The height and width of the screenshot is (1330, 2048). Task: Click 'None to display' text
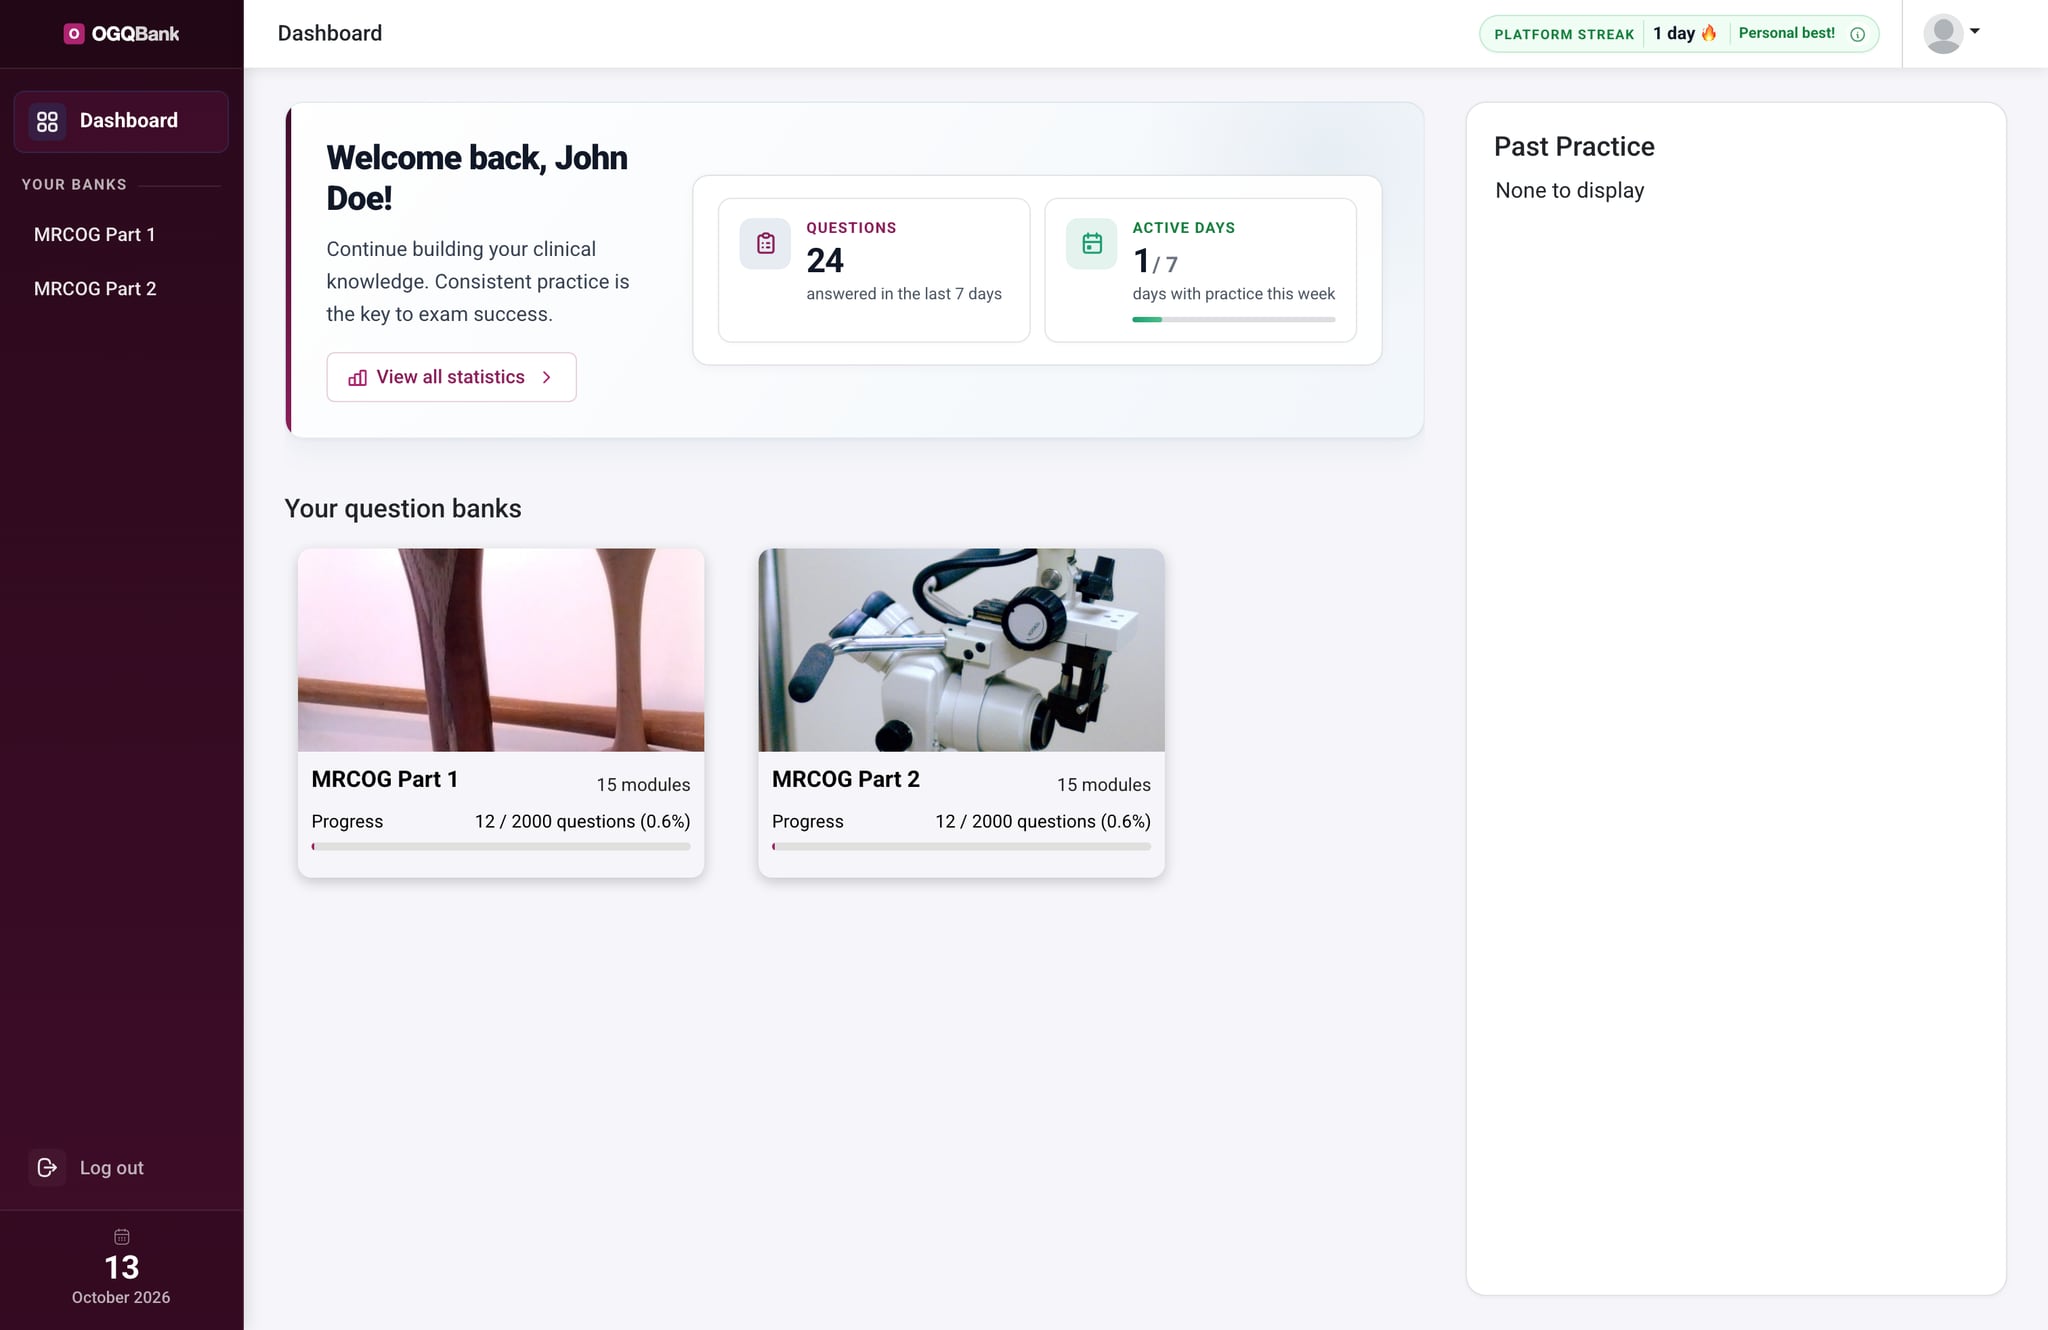1569,191
